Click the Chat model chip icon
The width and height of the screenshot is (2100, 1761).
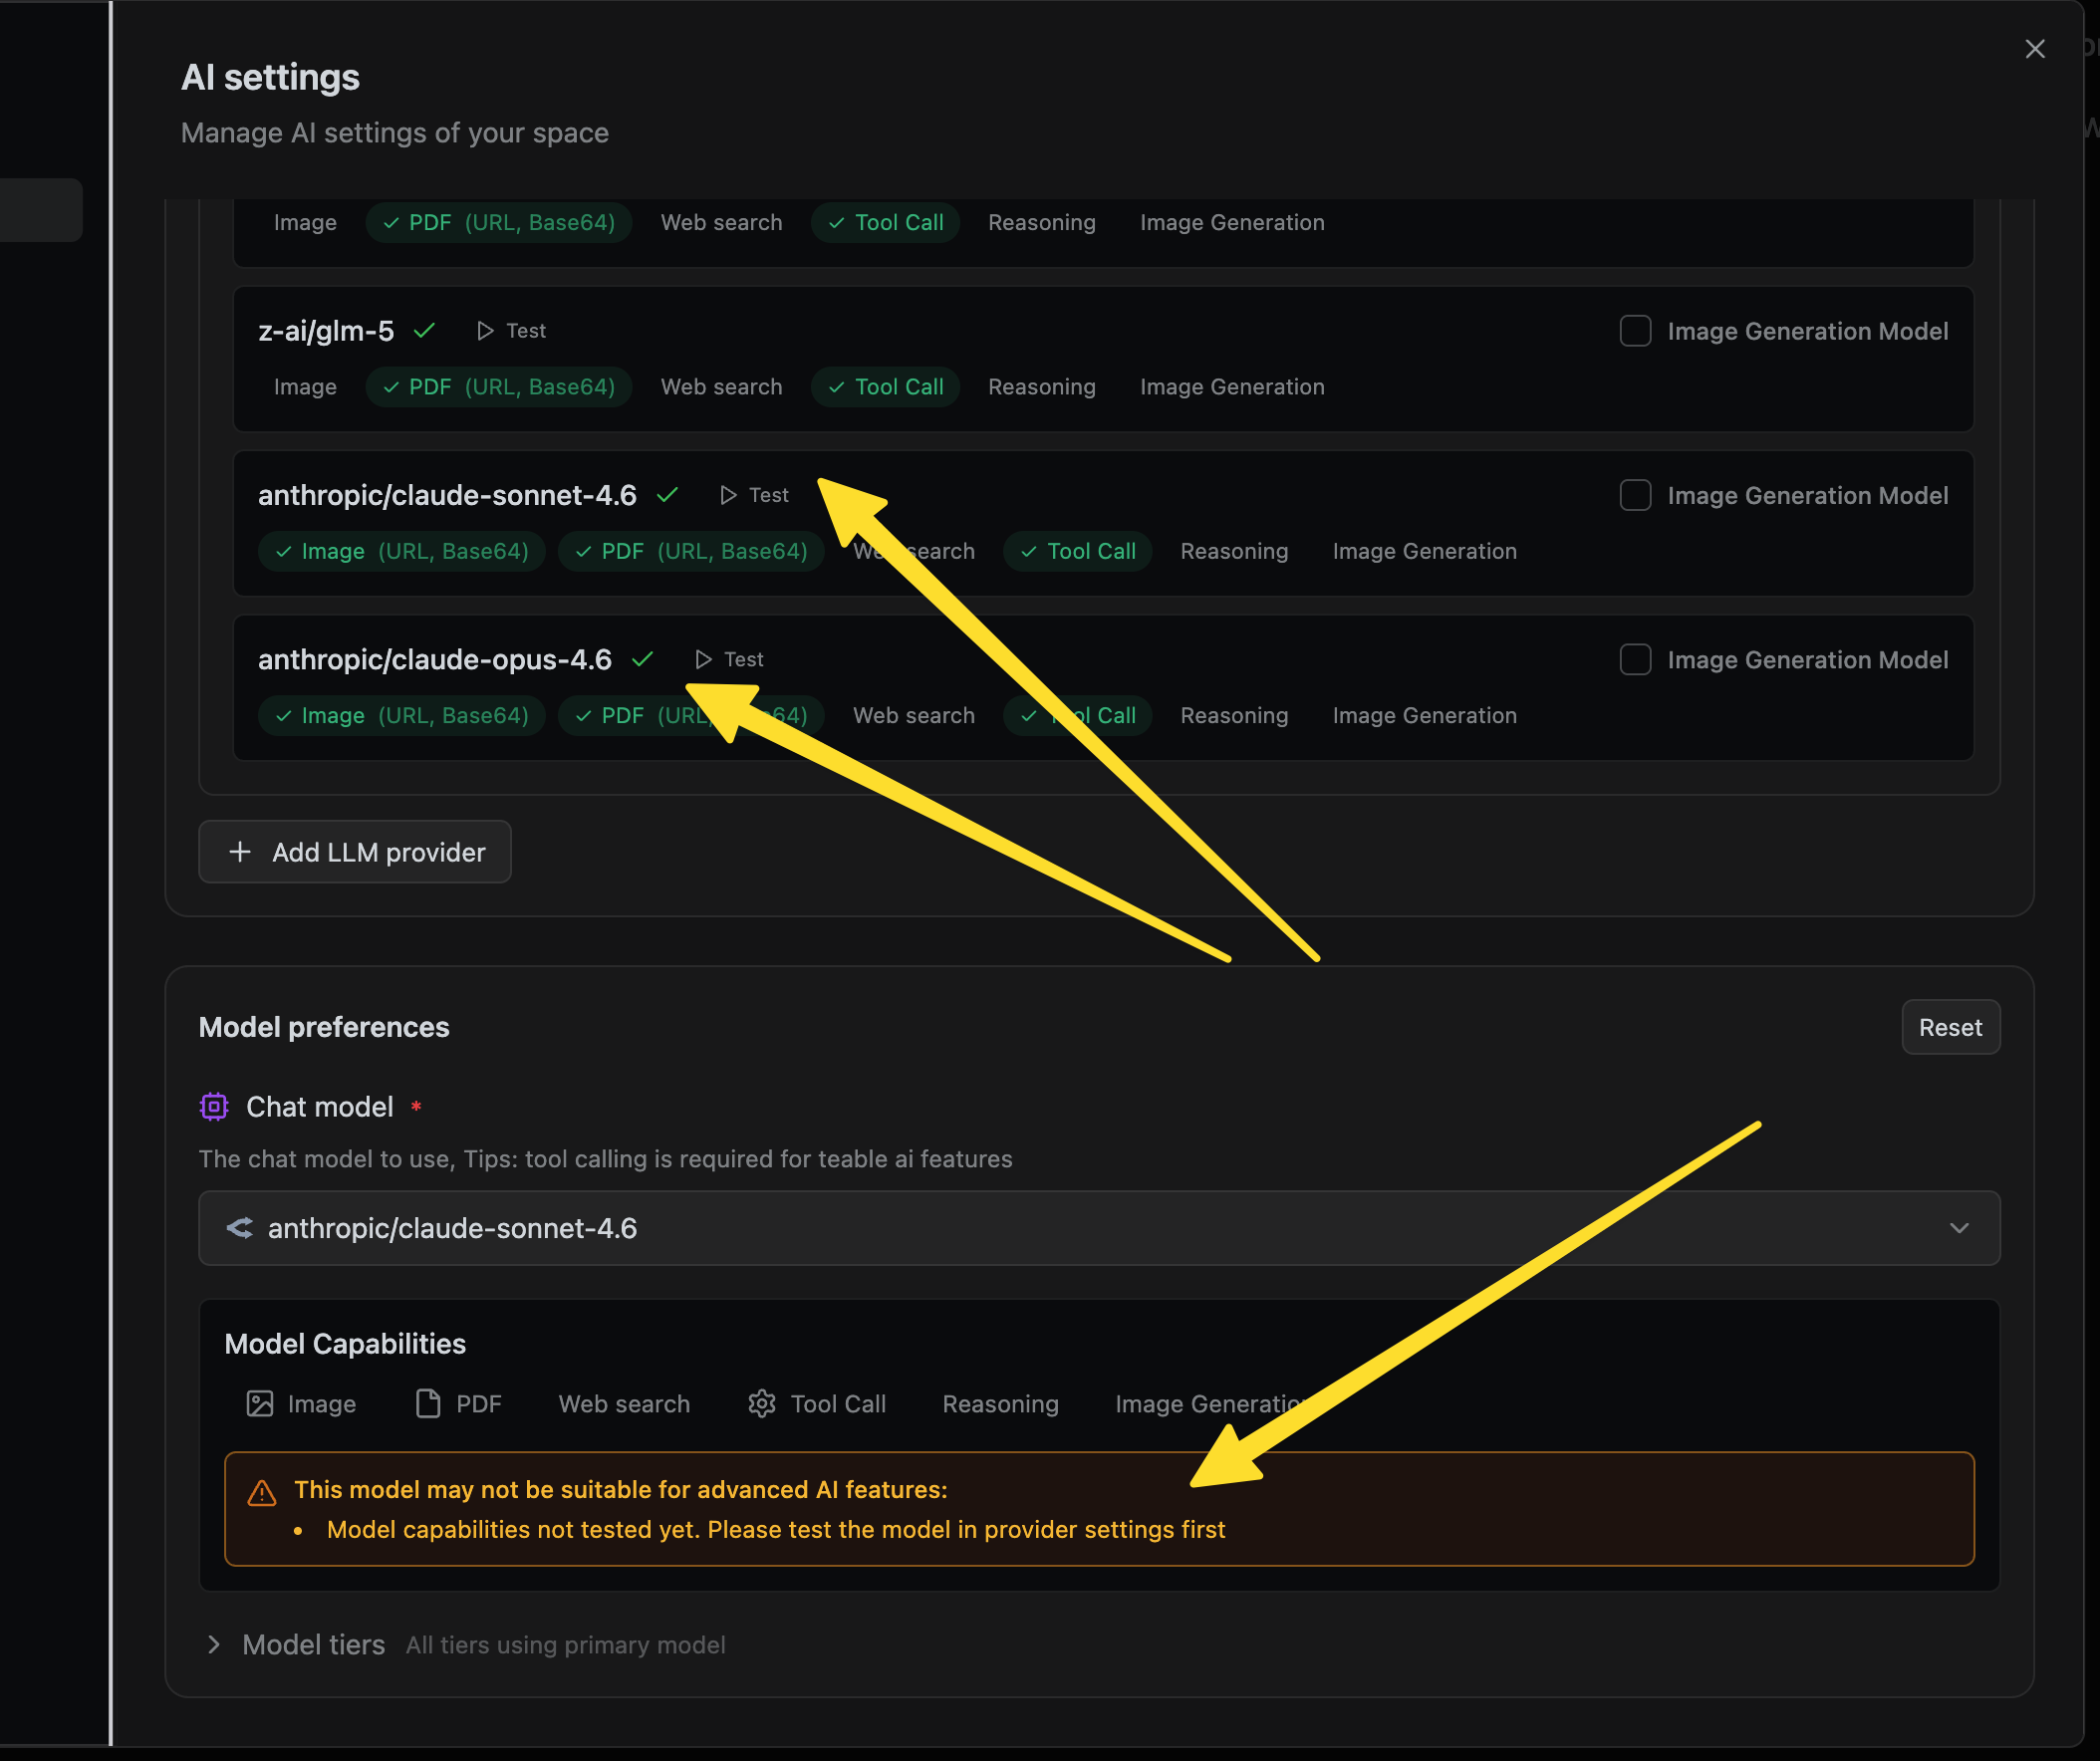point(214,1106)
